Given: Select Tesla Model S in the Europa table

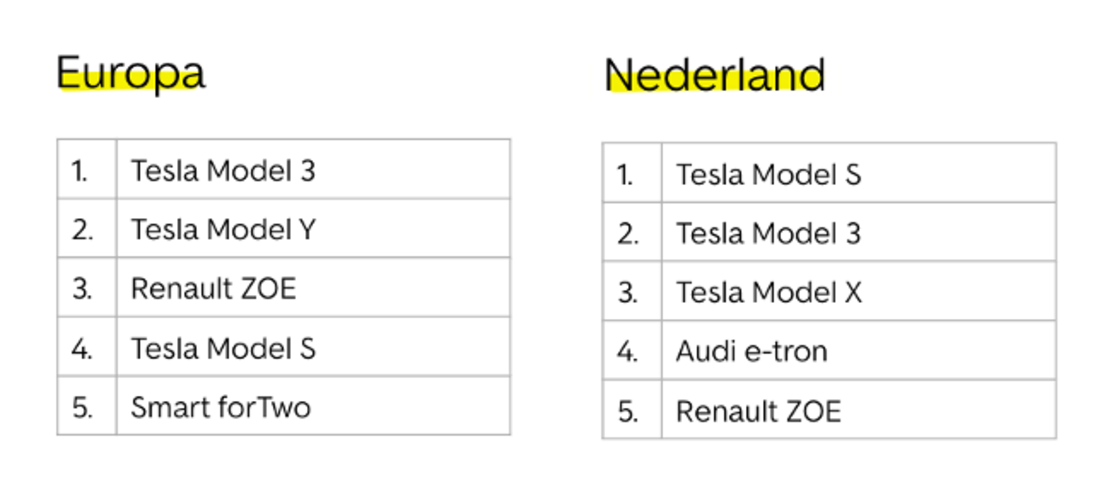Looking at the screenshot, I should [x=223, y=348].
